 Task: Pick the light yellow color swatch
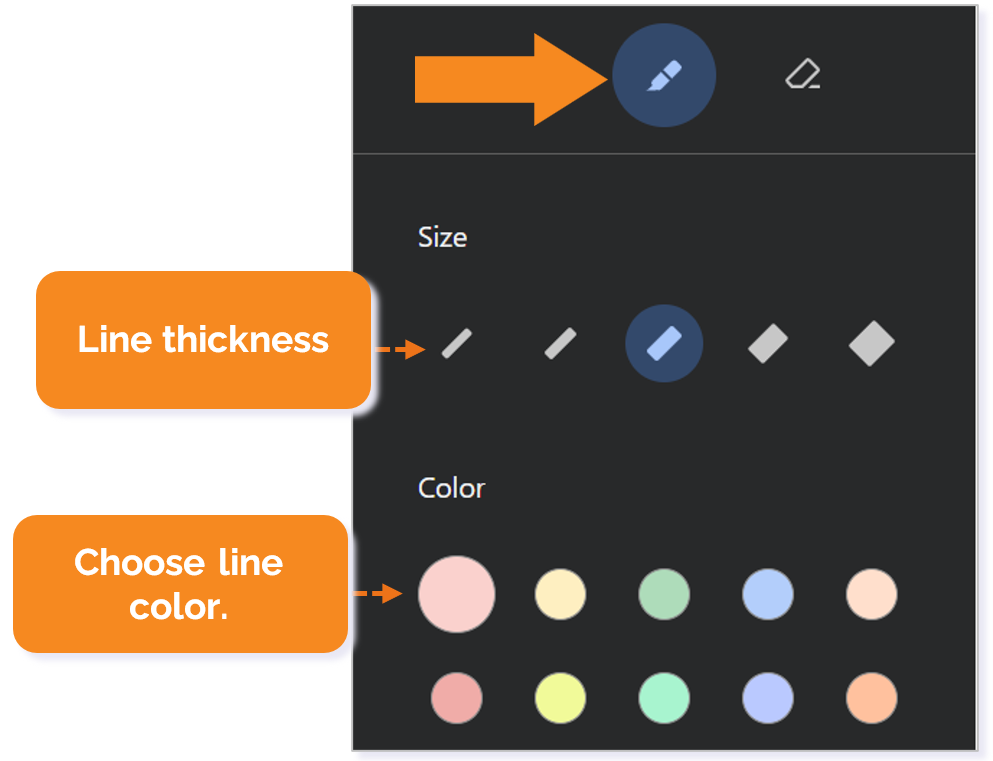(x=560, y=594)
